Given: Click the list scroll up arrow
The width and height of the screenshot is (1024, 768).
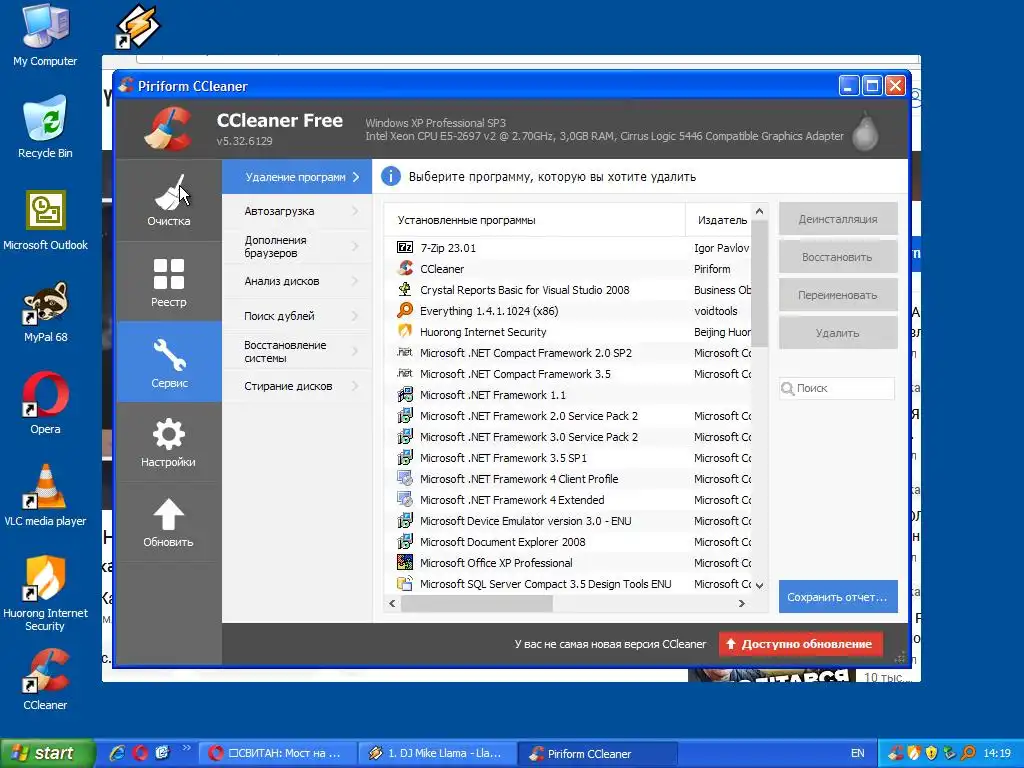Looking at the screenshot, I should [760, 212].
